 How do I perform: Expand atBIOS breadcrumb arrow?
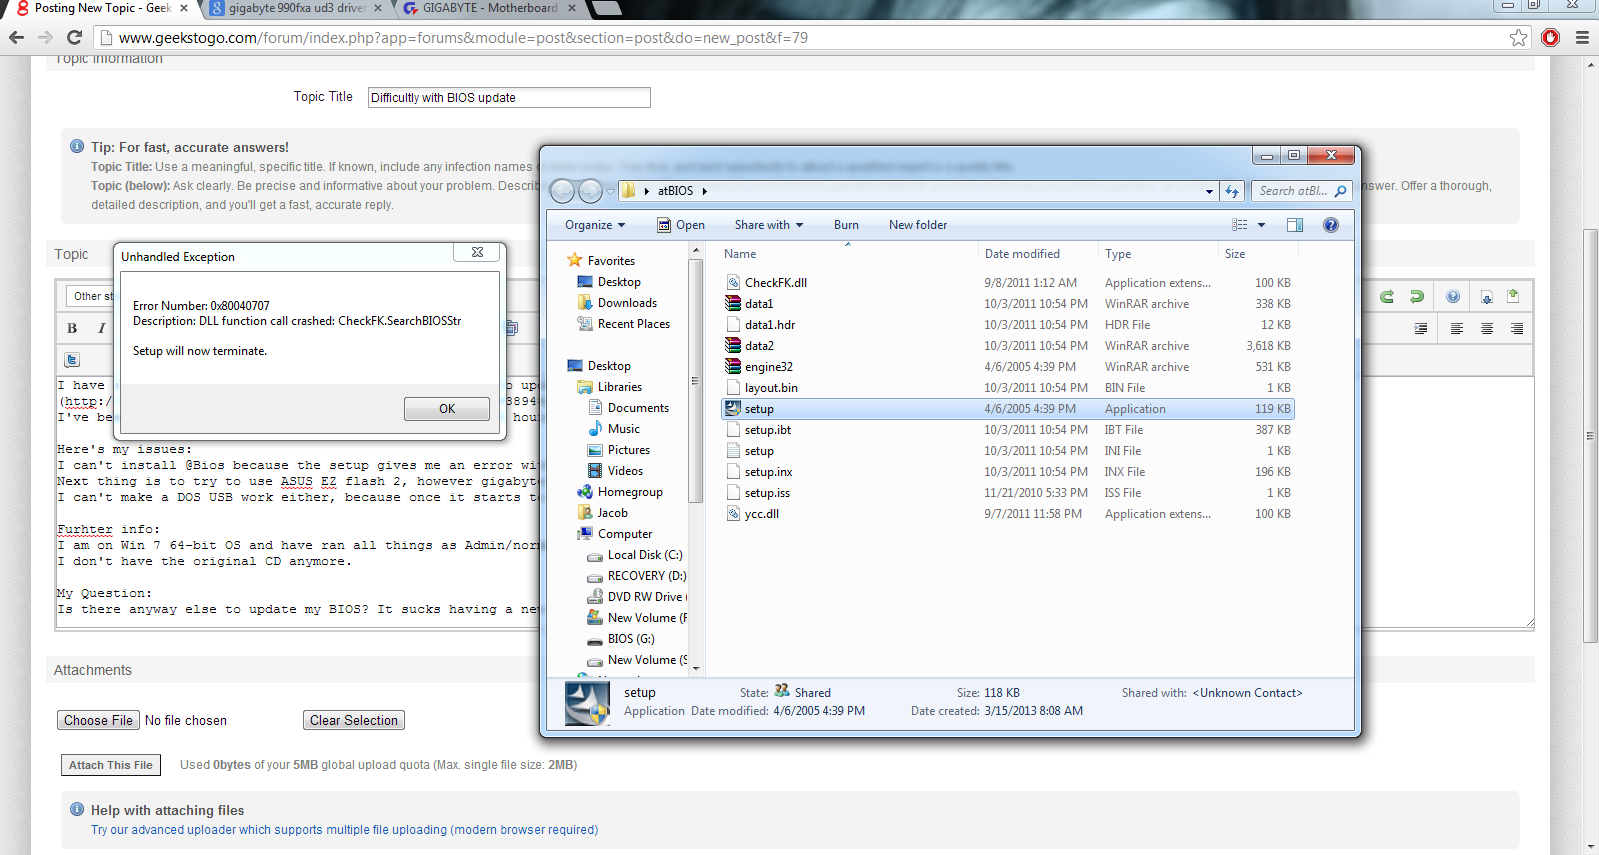[x=704, y=191]
